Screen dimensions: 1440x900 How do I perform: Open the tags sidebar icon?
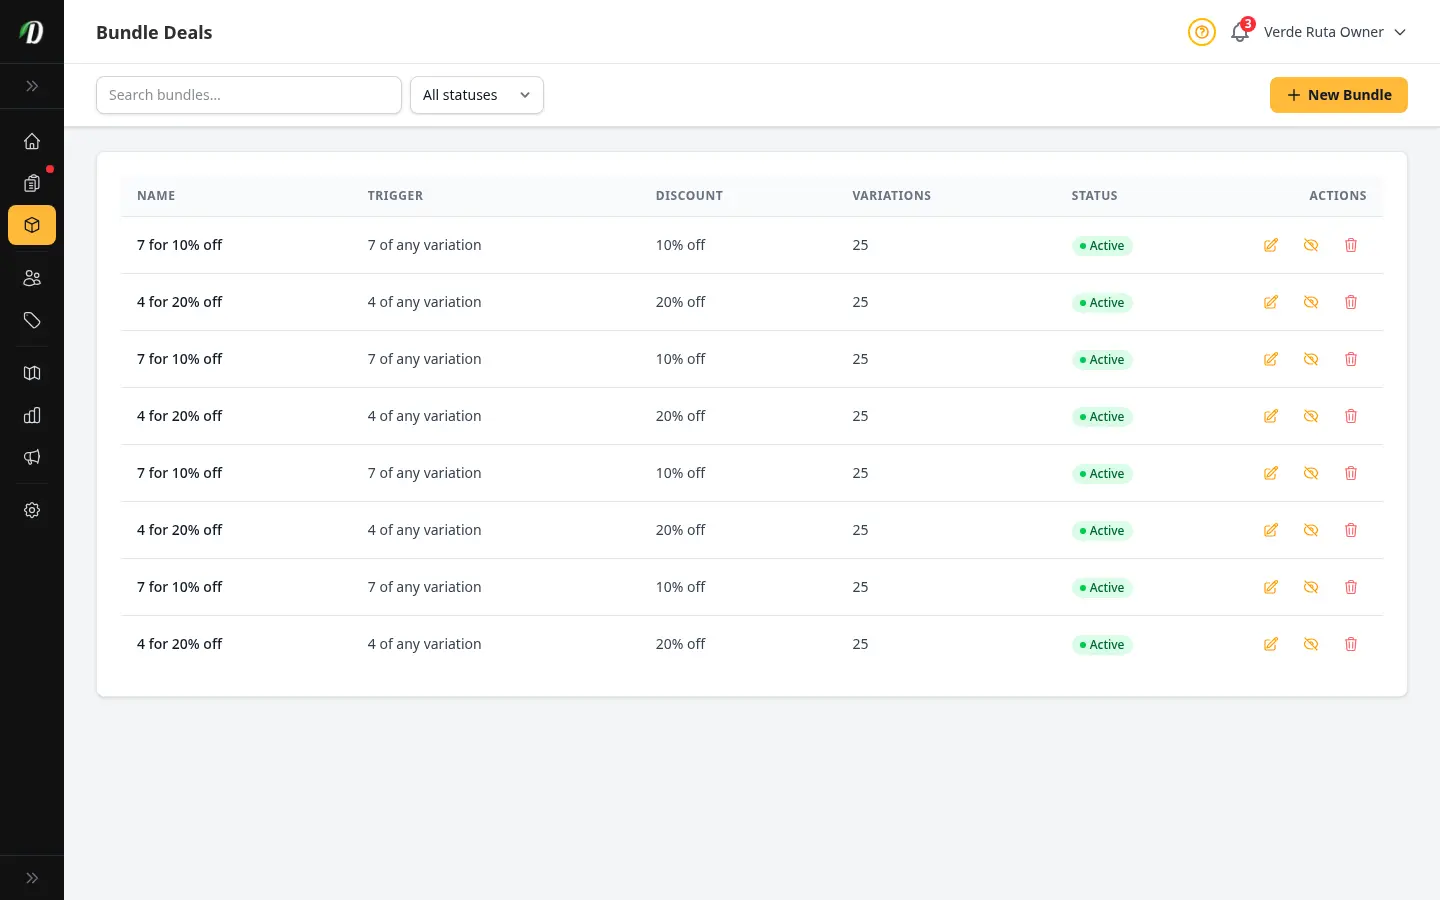[32, 320]
